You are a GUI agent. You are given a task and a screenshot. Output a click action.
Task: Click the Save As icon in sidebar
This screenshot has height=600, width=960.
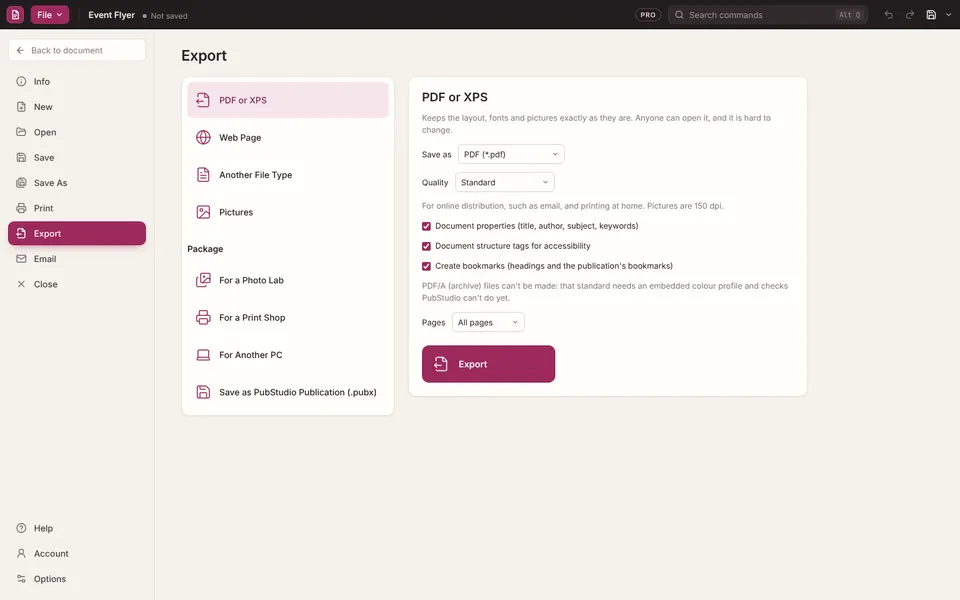tap(21, 182)
